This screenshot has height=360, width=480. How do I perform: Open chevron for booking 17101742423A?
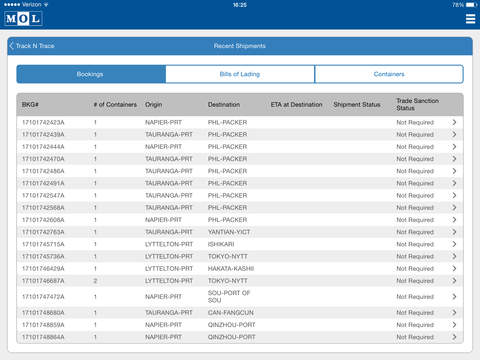pos(454,122)
